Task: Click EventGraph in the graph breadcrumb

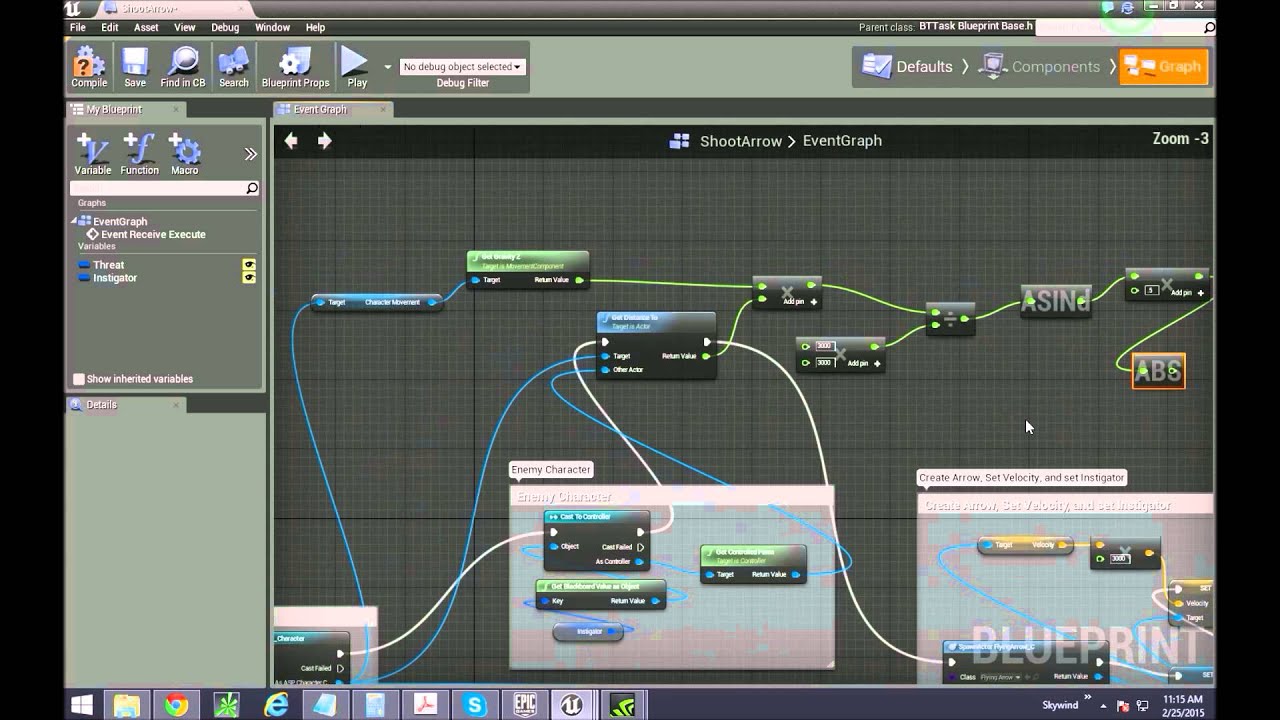Action: tap(842, 141)
